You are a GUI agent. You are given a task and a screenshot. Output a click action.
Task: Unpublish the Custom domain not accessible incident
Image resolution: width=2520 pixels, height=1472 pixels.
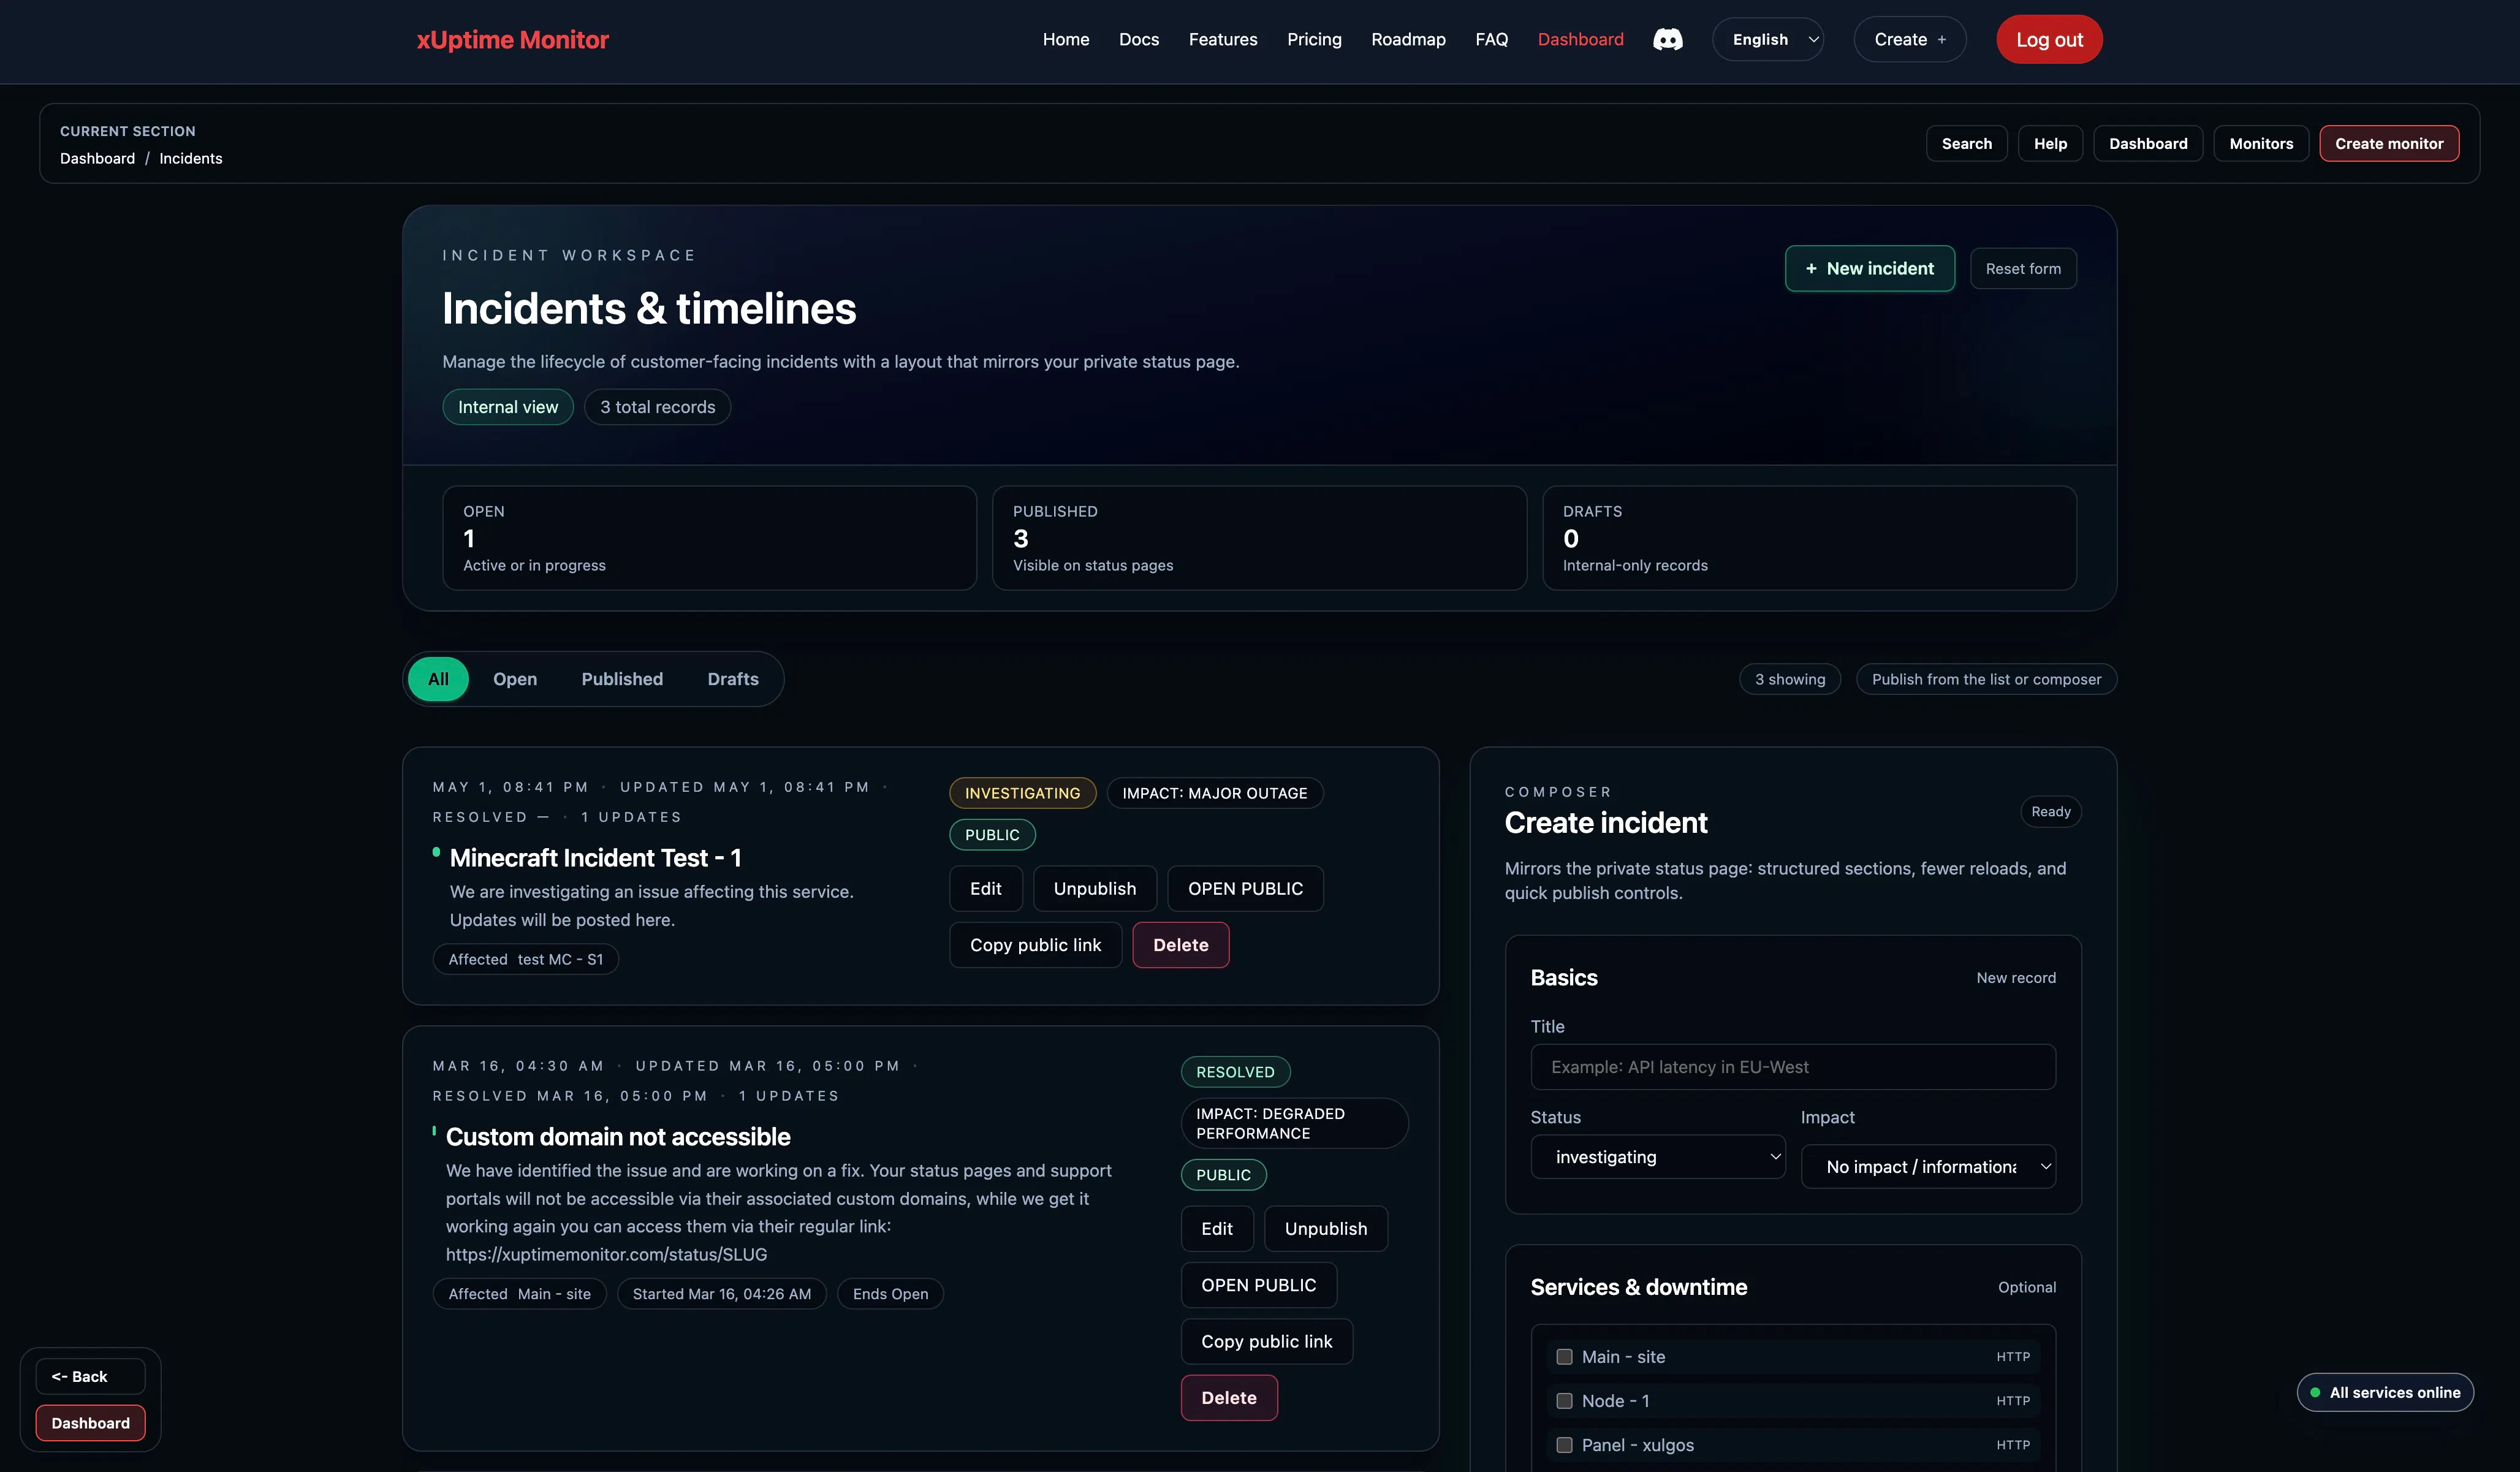point(1326,1228)
